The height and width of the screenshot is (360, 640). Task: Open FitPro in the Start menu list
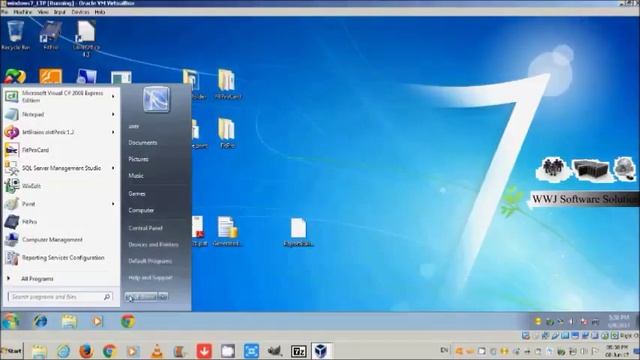pyautogui.click(x=60, y=222)
